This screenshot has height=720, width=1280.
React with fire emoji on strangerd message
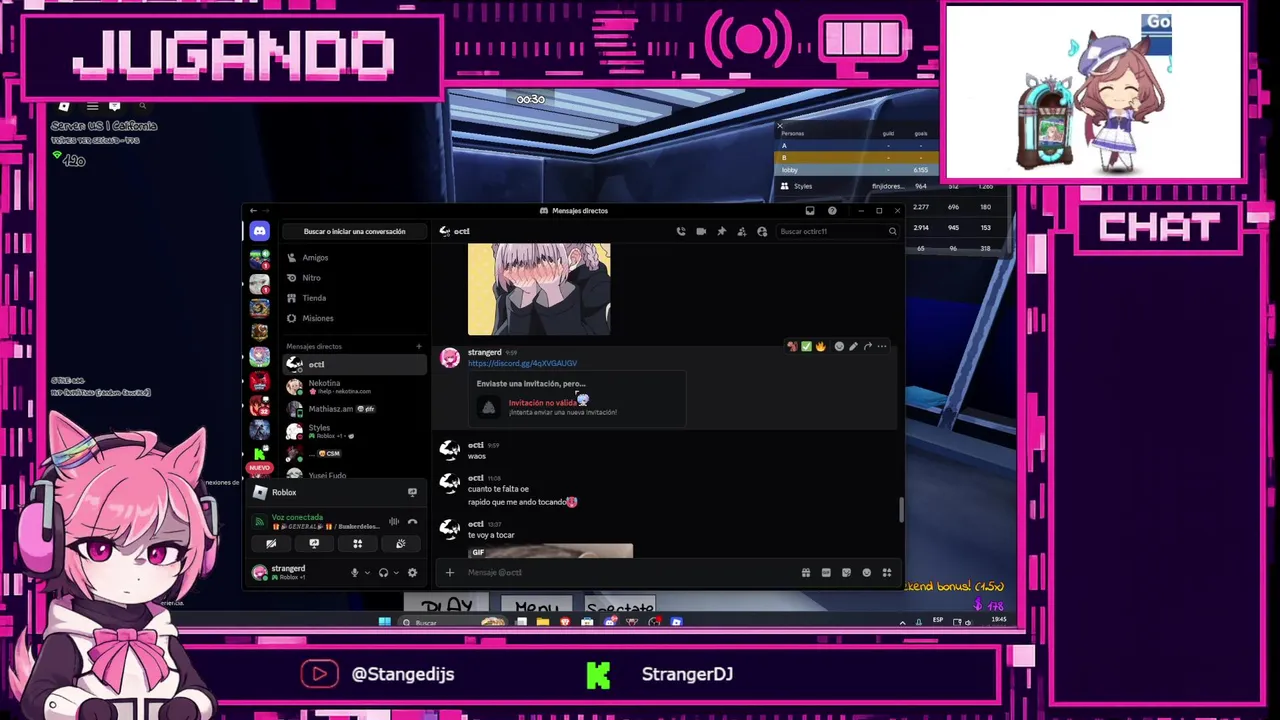click(820, 346)
